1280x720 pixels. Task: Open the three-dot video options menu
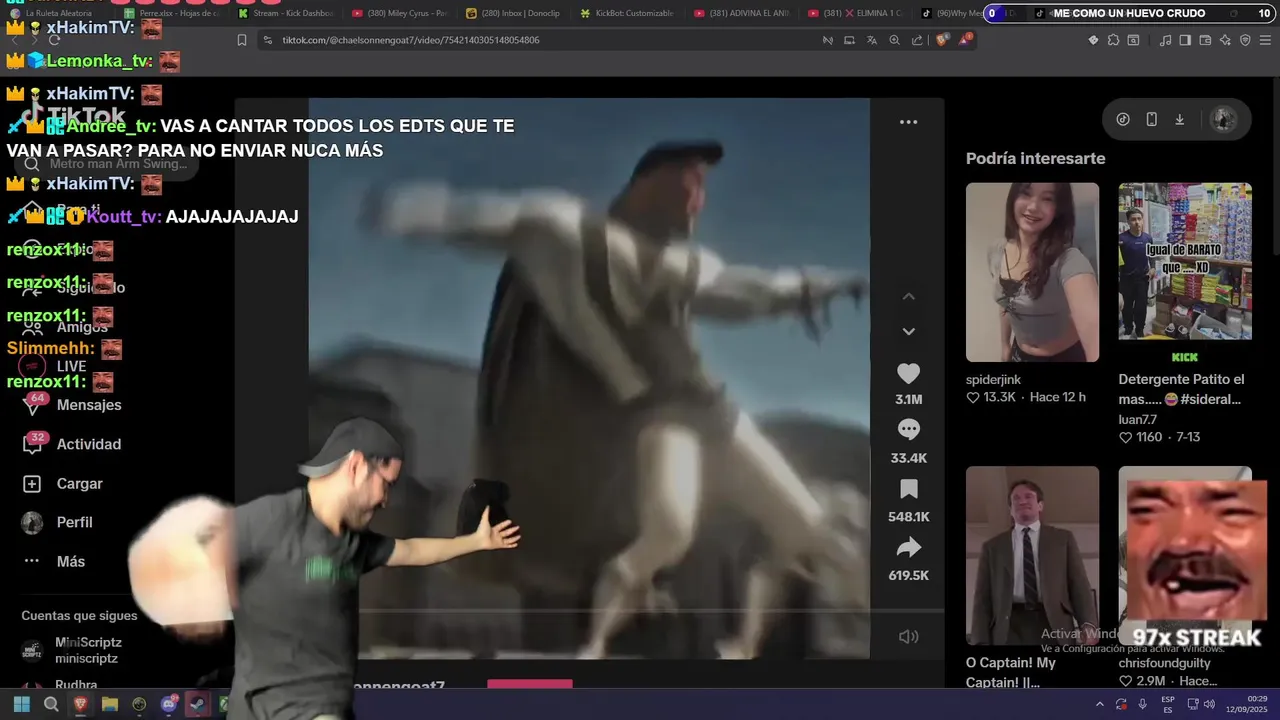point(908,122)
